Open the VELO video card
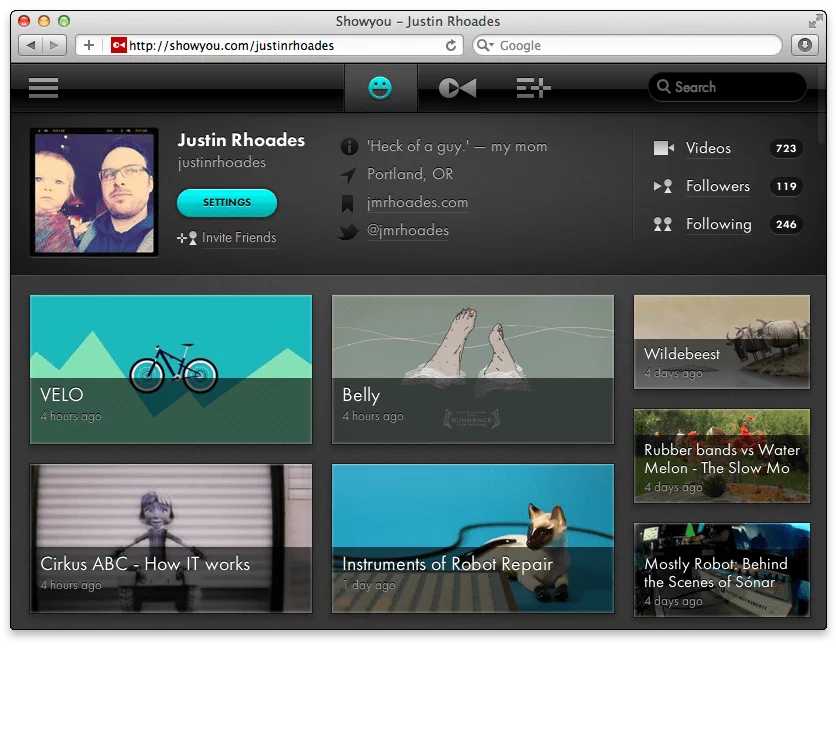This screenshot has width=836, height=732. pos(171,369)
